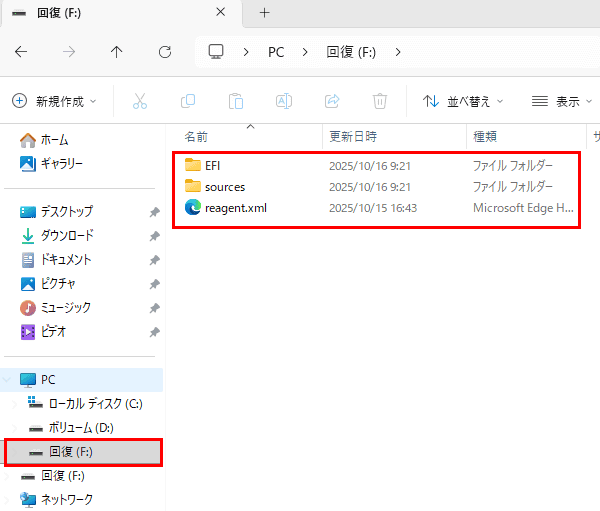Click the monitor icon in address bar

tap(216, 52)
